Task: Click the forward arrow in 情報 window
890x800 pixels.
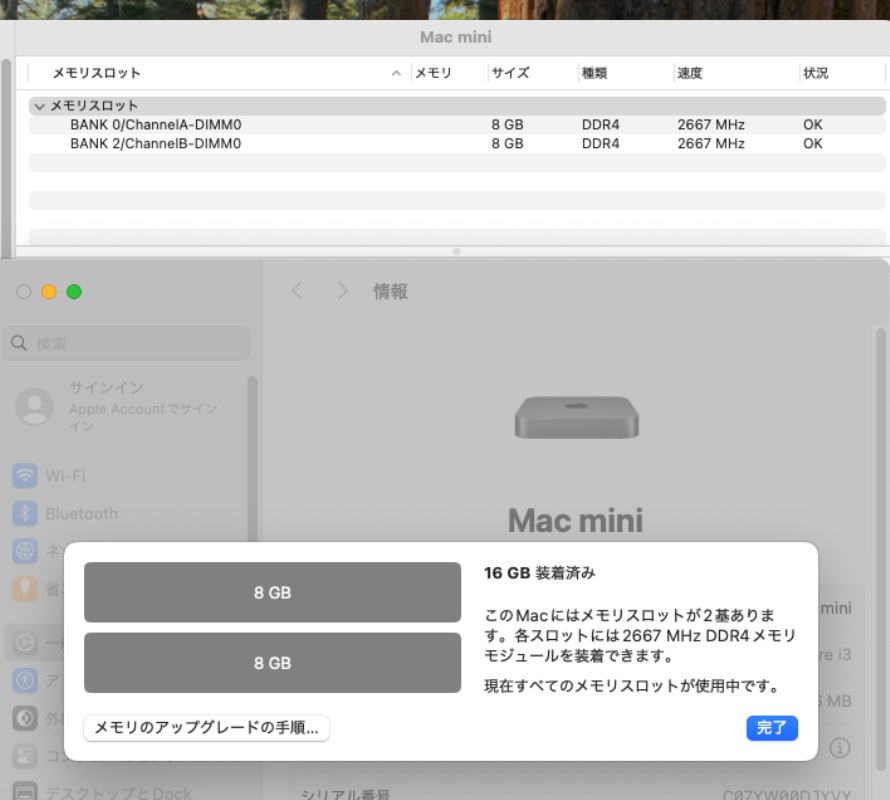Action: [x=342, y=291]
